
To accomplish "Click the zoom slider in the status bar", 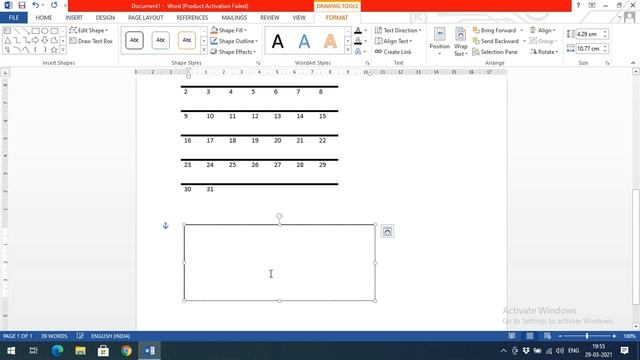I will (587, 336).
